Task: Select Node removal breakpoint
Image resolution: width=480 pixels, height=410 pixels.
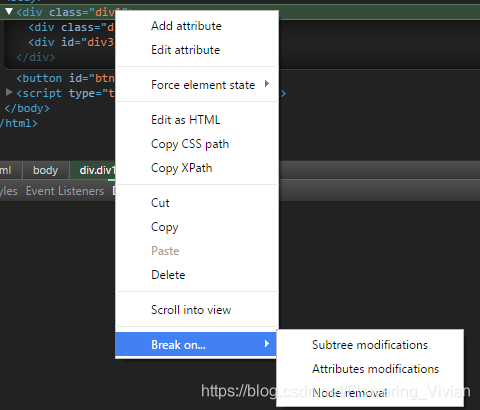Action: 370,393
